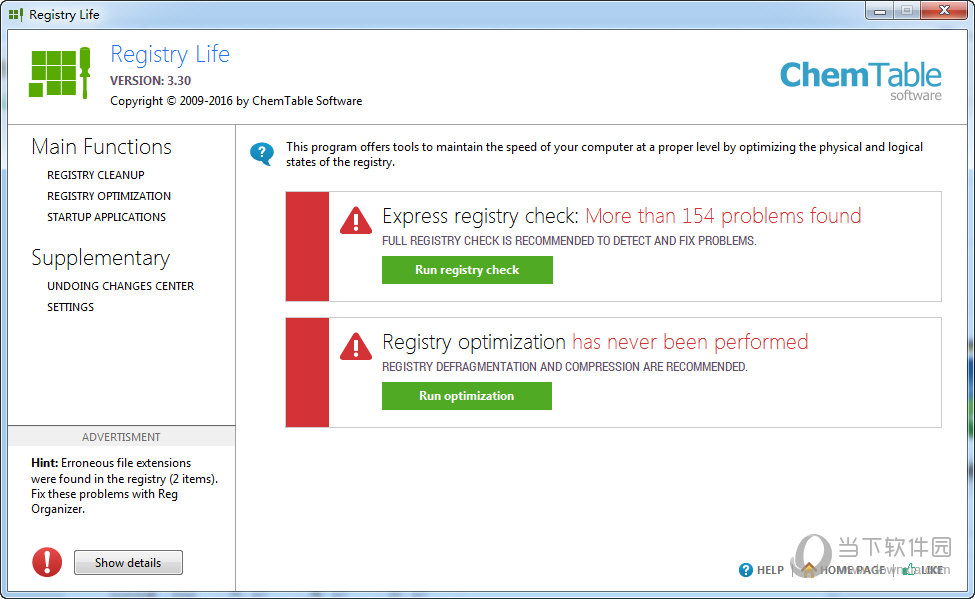Open the Settings section
Screen dimensions: 975x599
click(x=70, y=307)
